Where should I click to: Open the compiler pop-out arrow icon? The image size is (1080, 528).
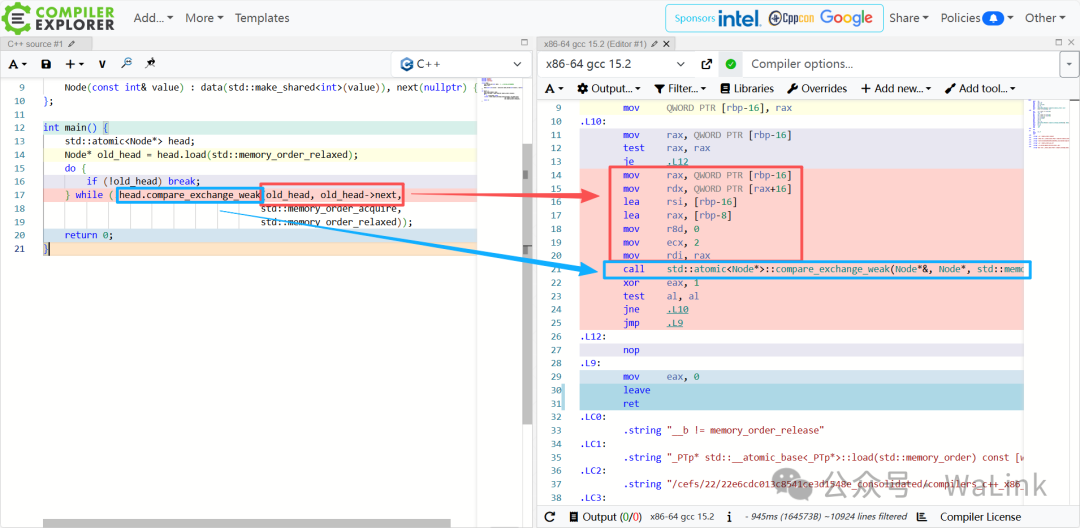coord(706,64)
